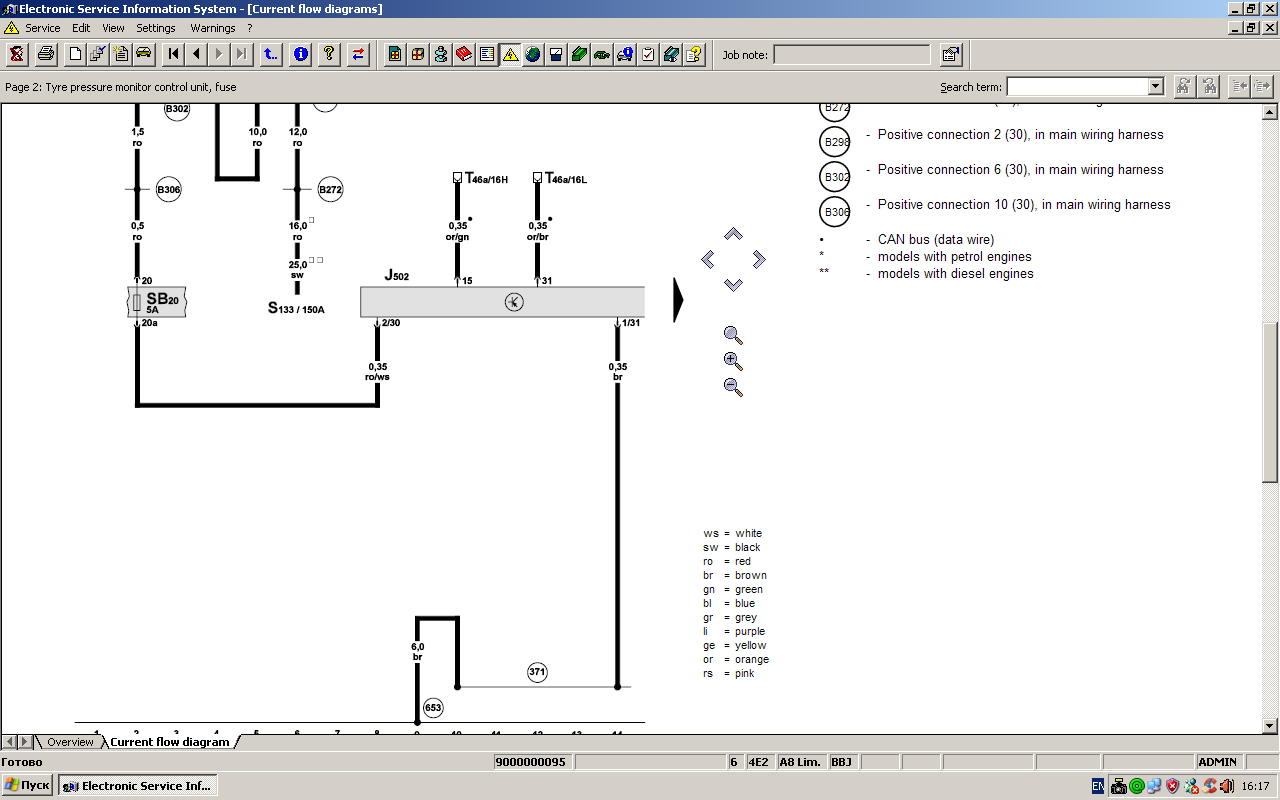1280x800 pixels.
Task: Click the red X exit icon
Action: tap(16, 54)
